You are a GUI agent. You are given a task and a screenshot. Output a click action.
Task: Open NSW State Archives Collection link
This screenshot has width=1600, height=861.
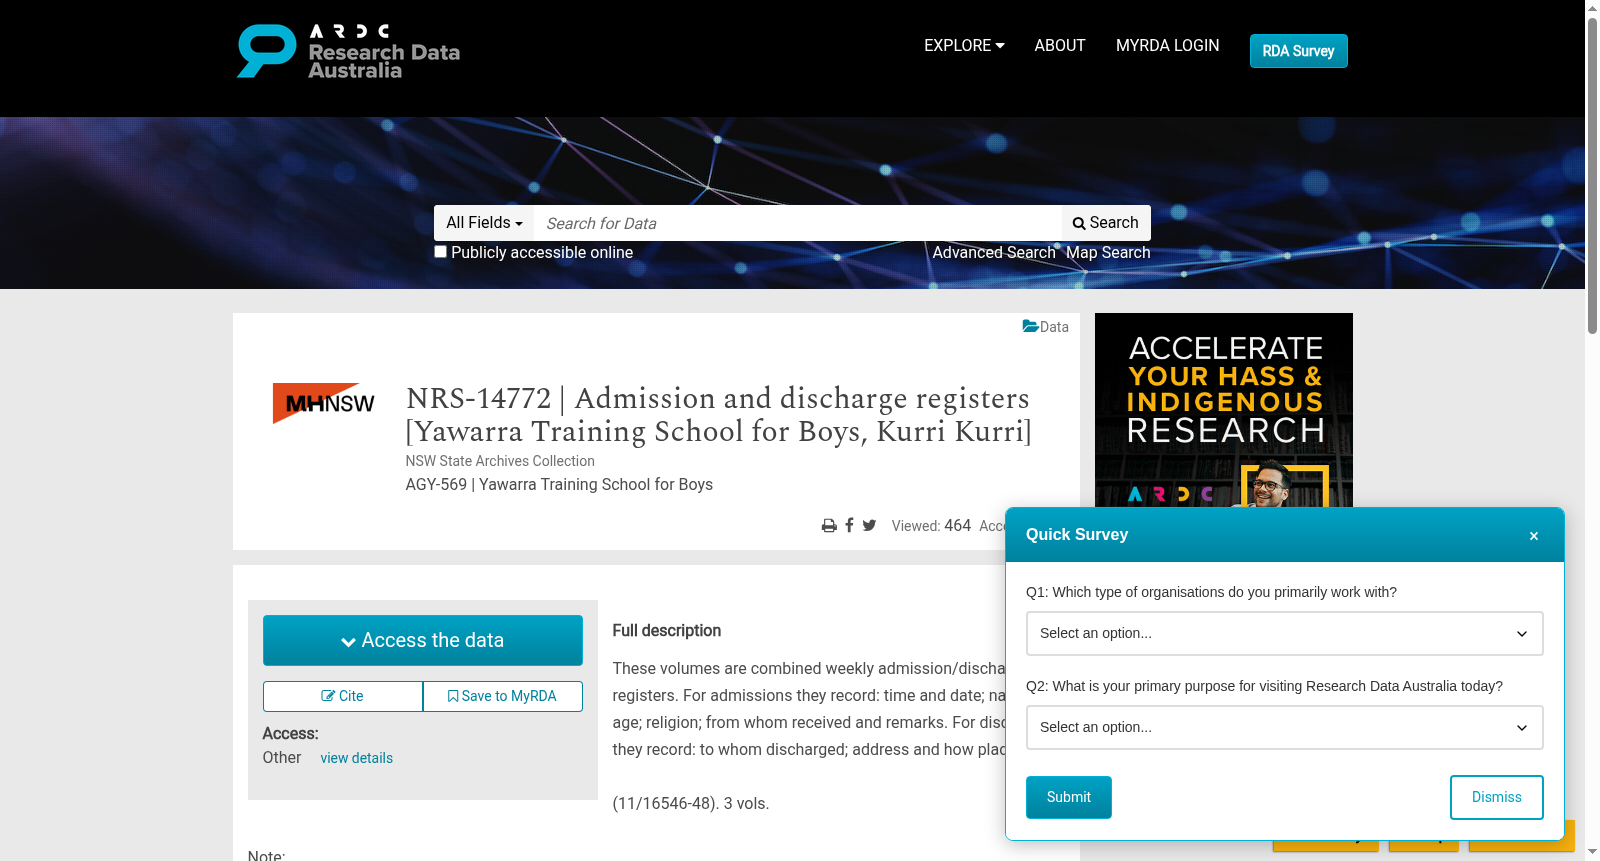tap(500, 461)
